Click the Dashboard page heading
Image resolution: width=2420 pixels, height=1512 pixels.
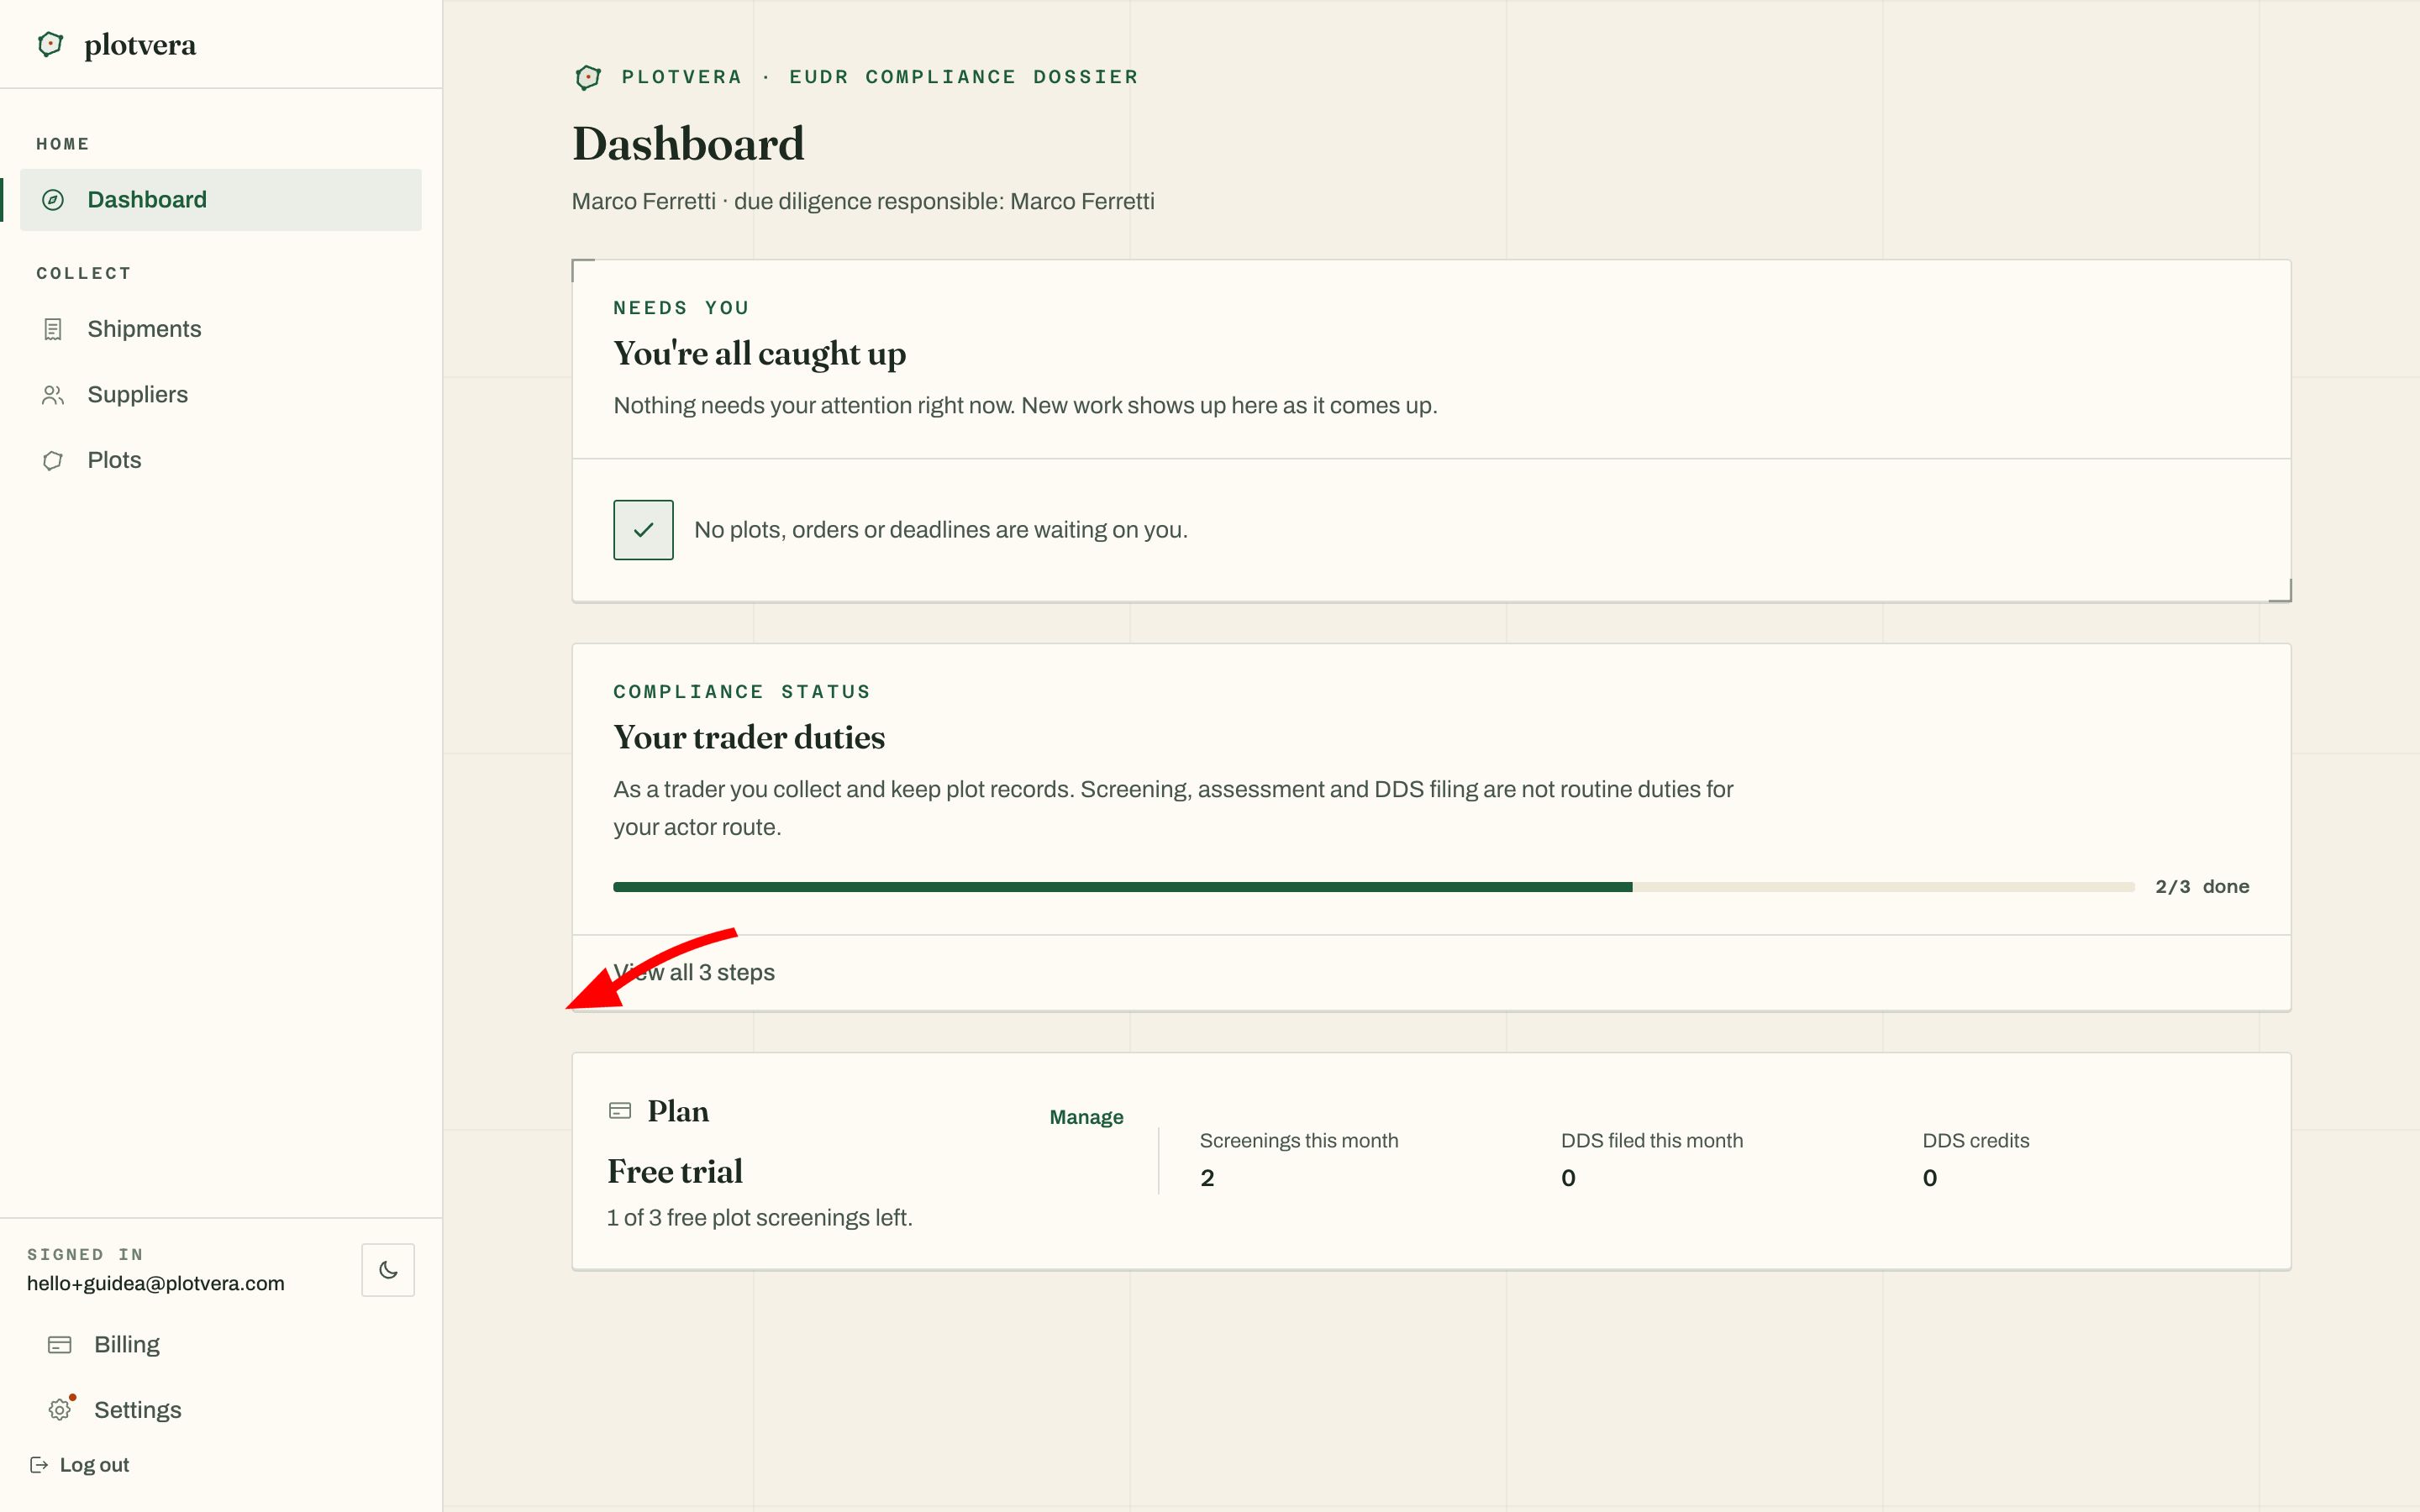coord(688,144)
